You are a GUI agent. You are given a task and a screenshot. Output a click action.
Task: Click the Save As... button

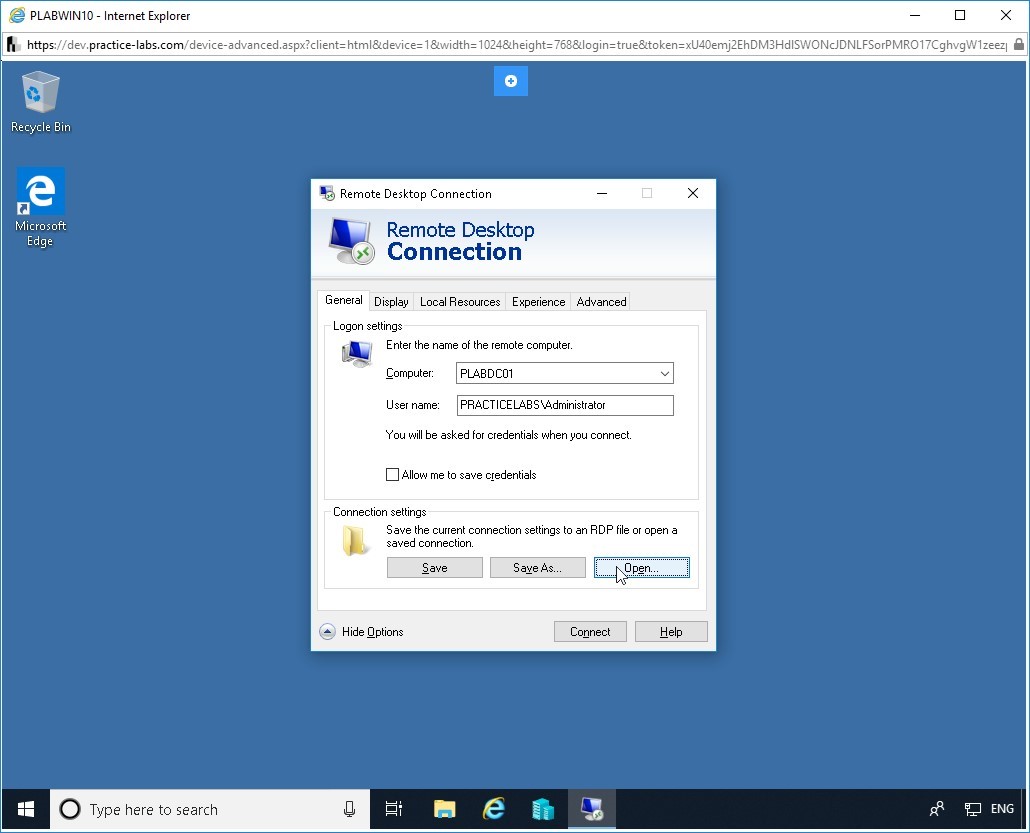537,568
